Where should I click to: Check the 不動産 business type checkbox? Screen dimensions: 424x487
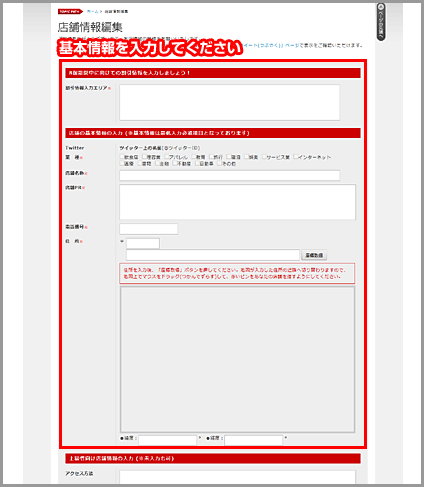click(175, 163)
